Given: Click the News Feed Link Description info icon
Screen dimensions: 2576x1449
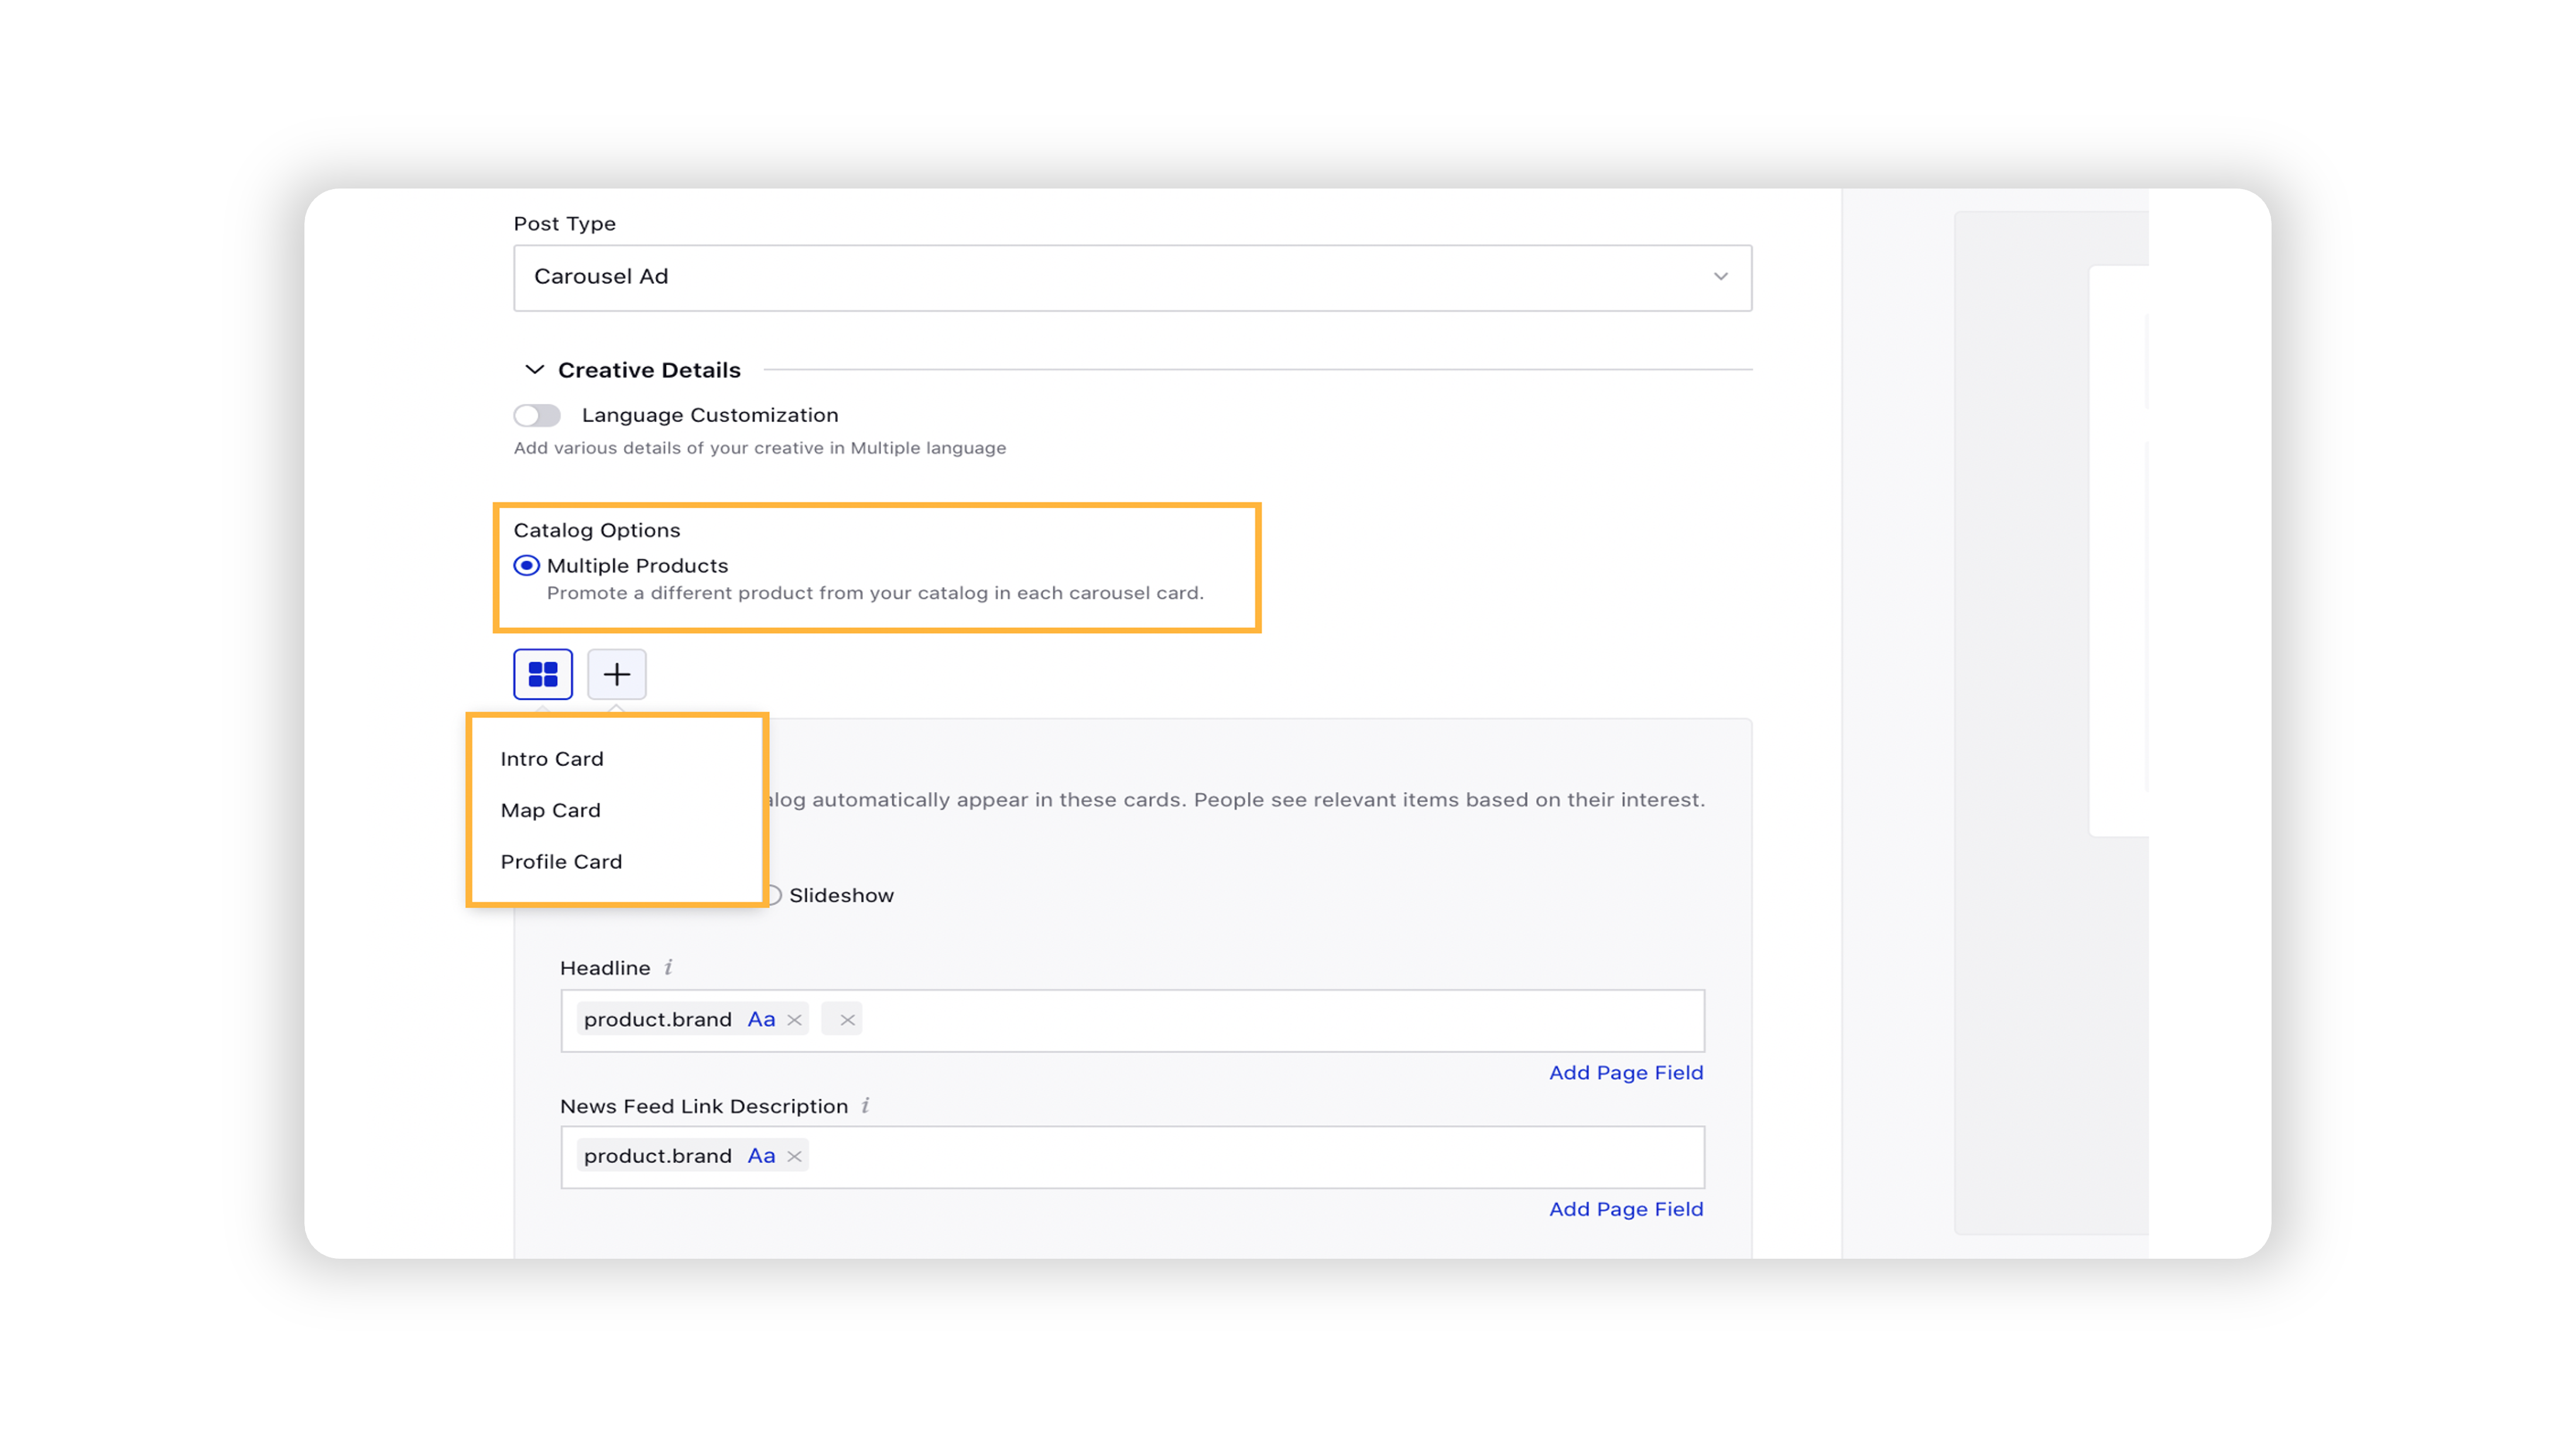Looking at the screenshot, I should point(865,1105).
